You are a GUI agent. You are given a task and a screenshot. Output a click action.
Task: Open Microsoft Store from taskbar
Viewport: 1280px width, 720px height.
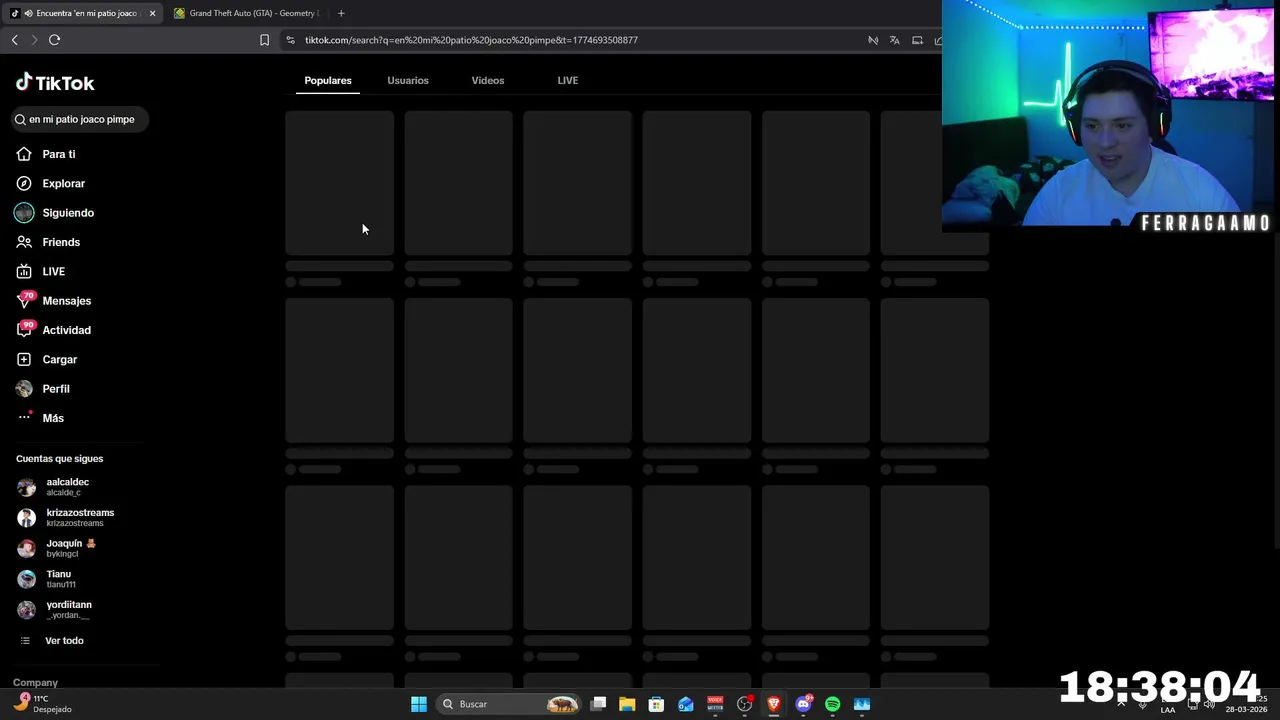click(x=656, y=704)
